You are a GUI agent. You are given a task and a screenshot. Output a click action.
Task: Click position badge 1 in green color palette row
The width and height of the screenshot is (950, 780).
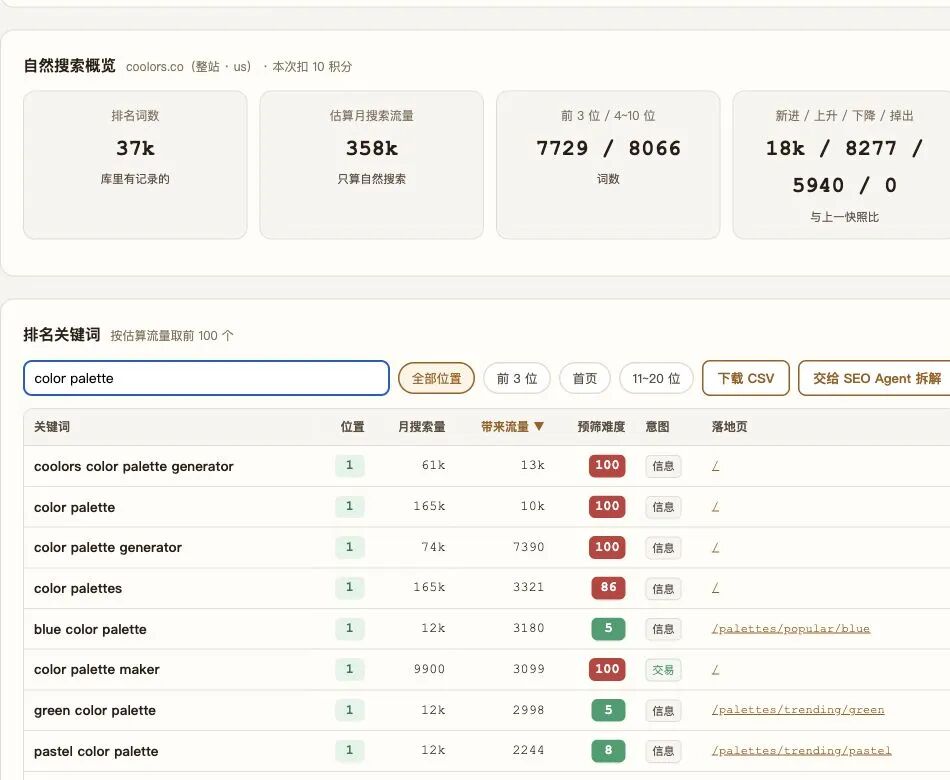coord(350,710)
